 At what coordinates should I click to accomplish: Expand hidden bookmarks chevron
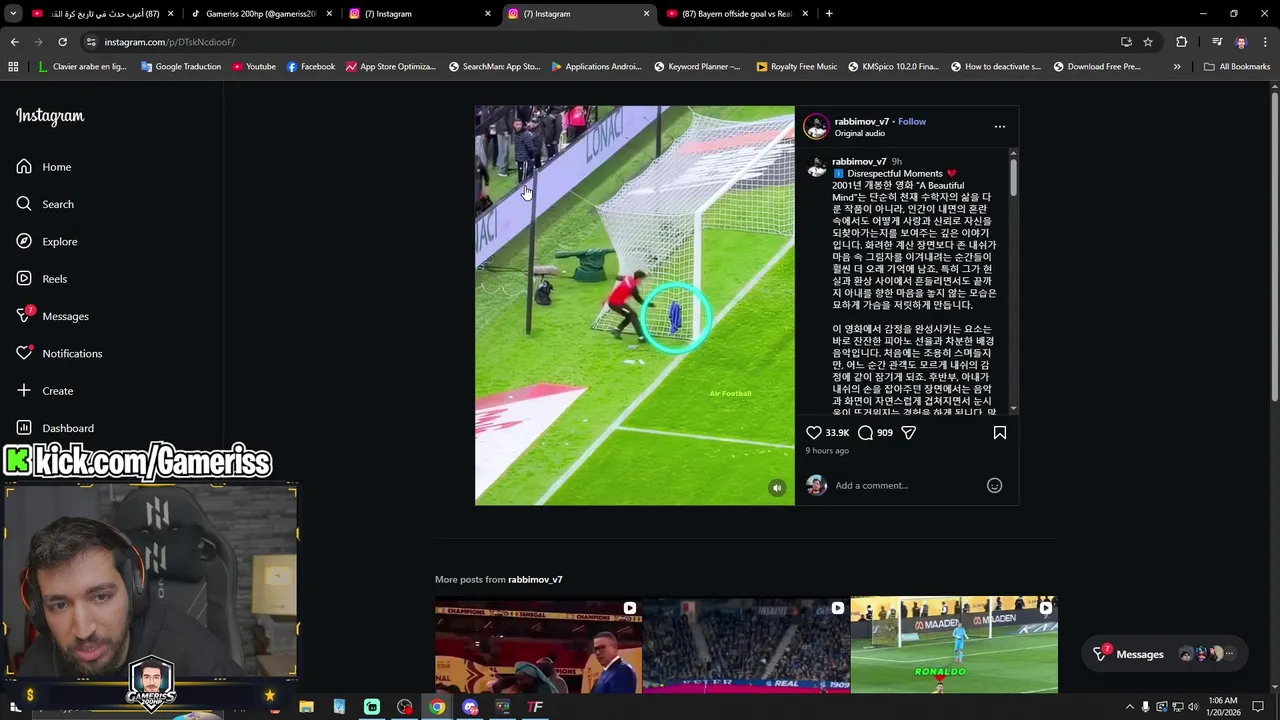click(x=1177, y=67)
